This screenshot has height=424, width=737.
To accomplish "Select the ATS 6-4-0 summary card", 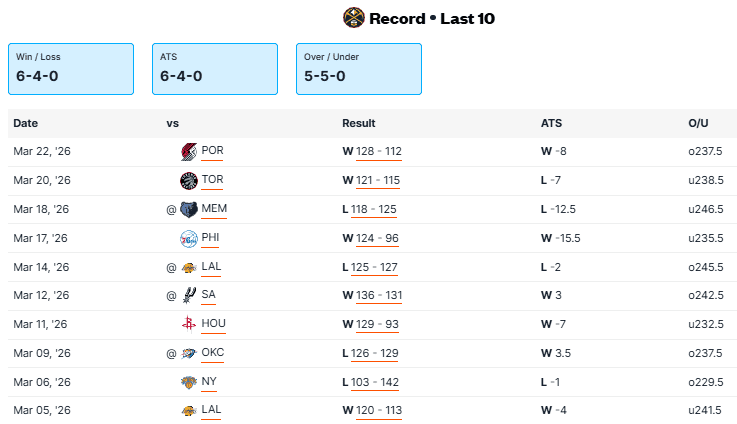I will [215, 68].
